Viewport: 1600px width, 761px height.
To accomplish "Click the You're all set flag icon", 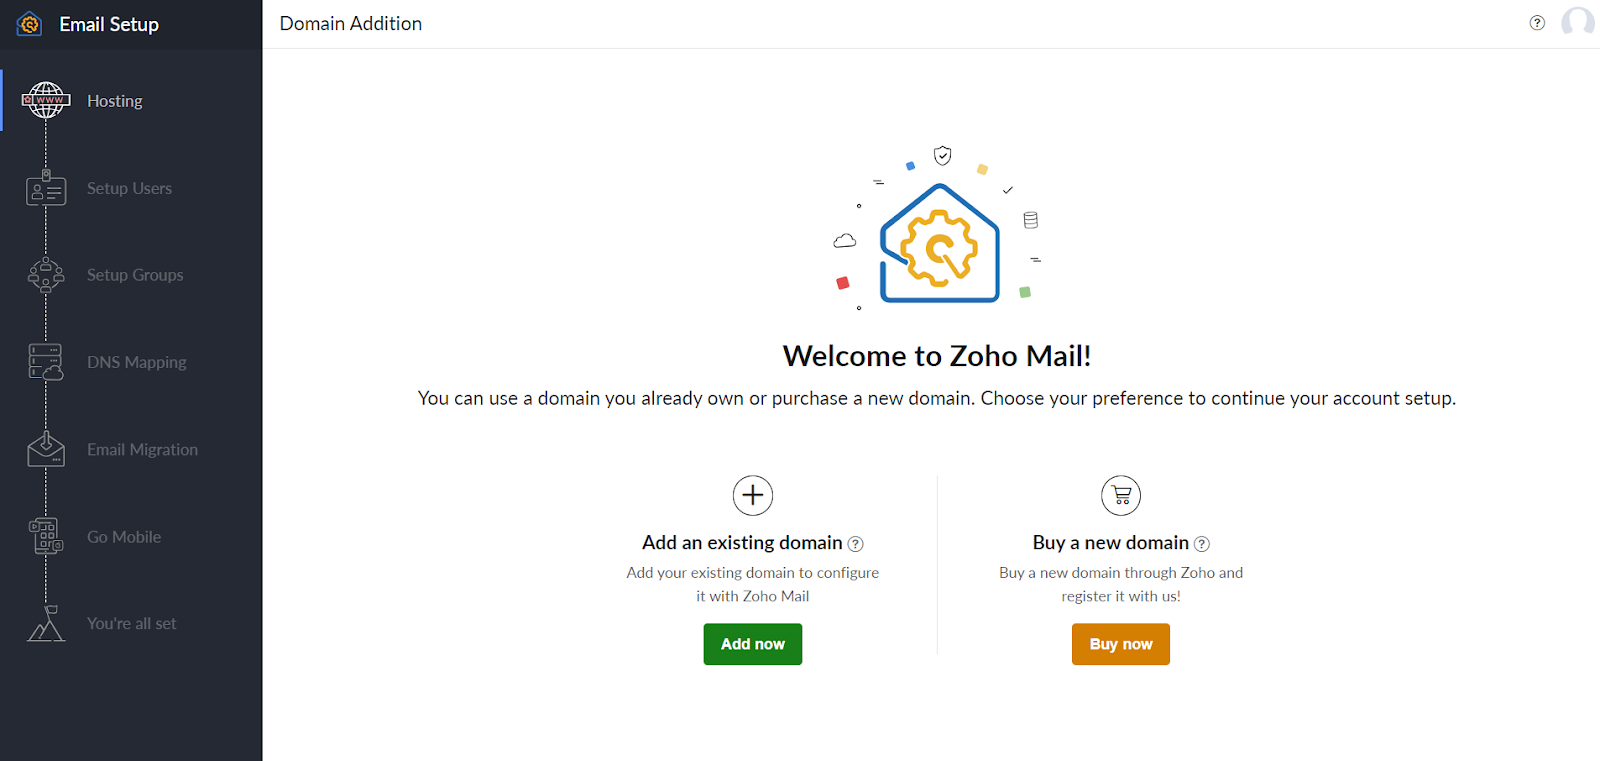I will (x=46, y=623).
